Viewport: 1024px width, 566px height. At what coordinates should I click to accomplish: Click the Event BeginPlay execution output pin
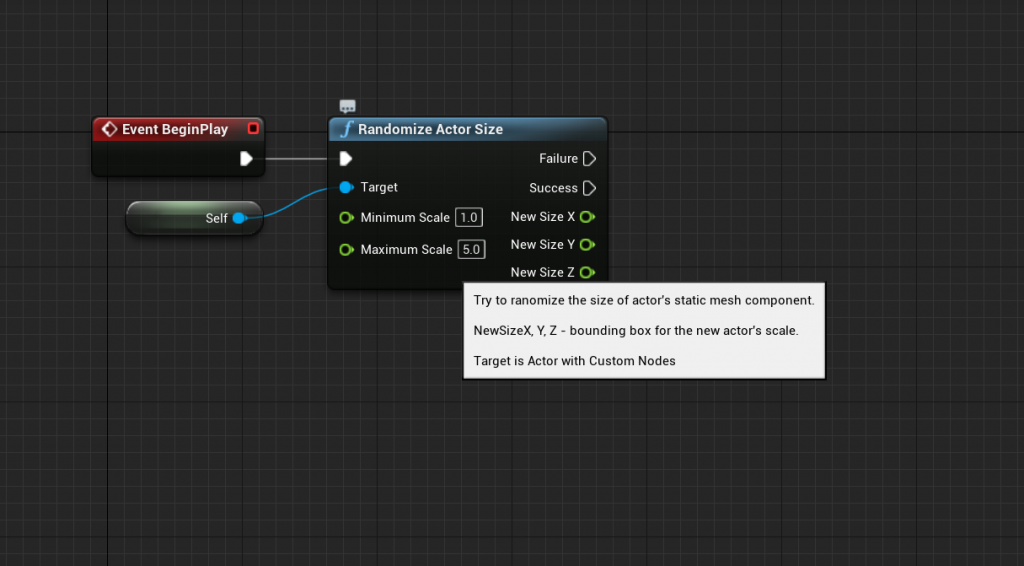(x=246, y=159)
